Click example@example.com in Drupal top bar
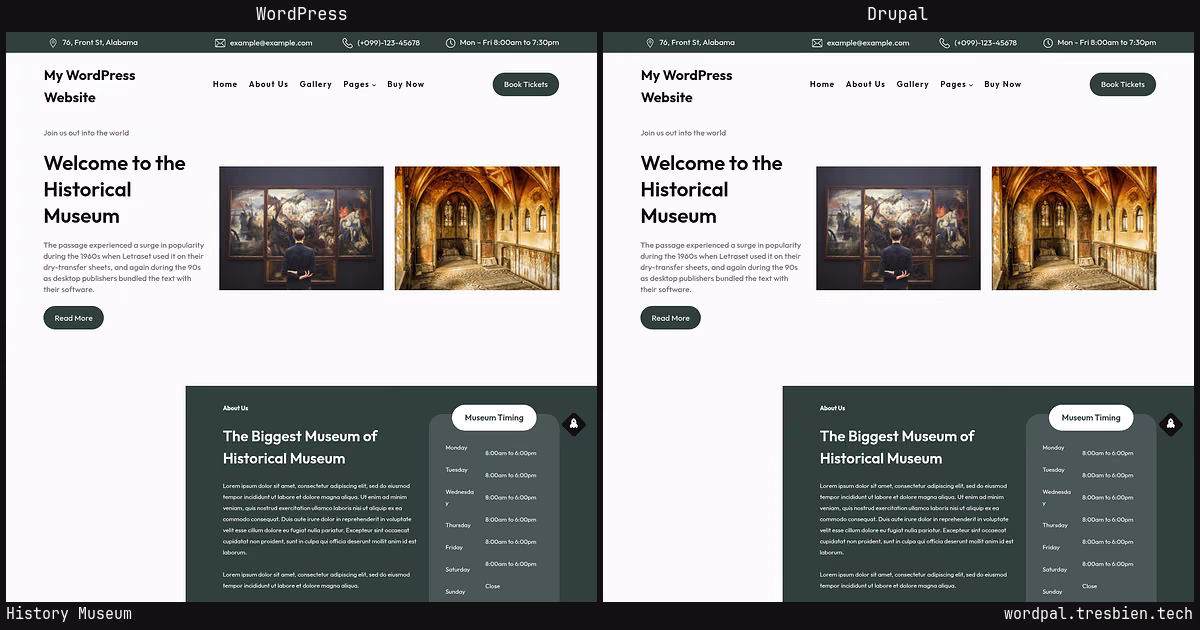Screen dimensions: 1200x630 [x=868, y=43]
